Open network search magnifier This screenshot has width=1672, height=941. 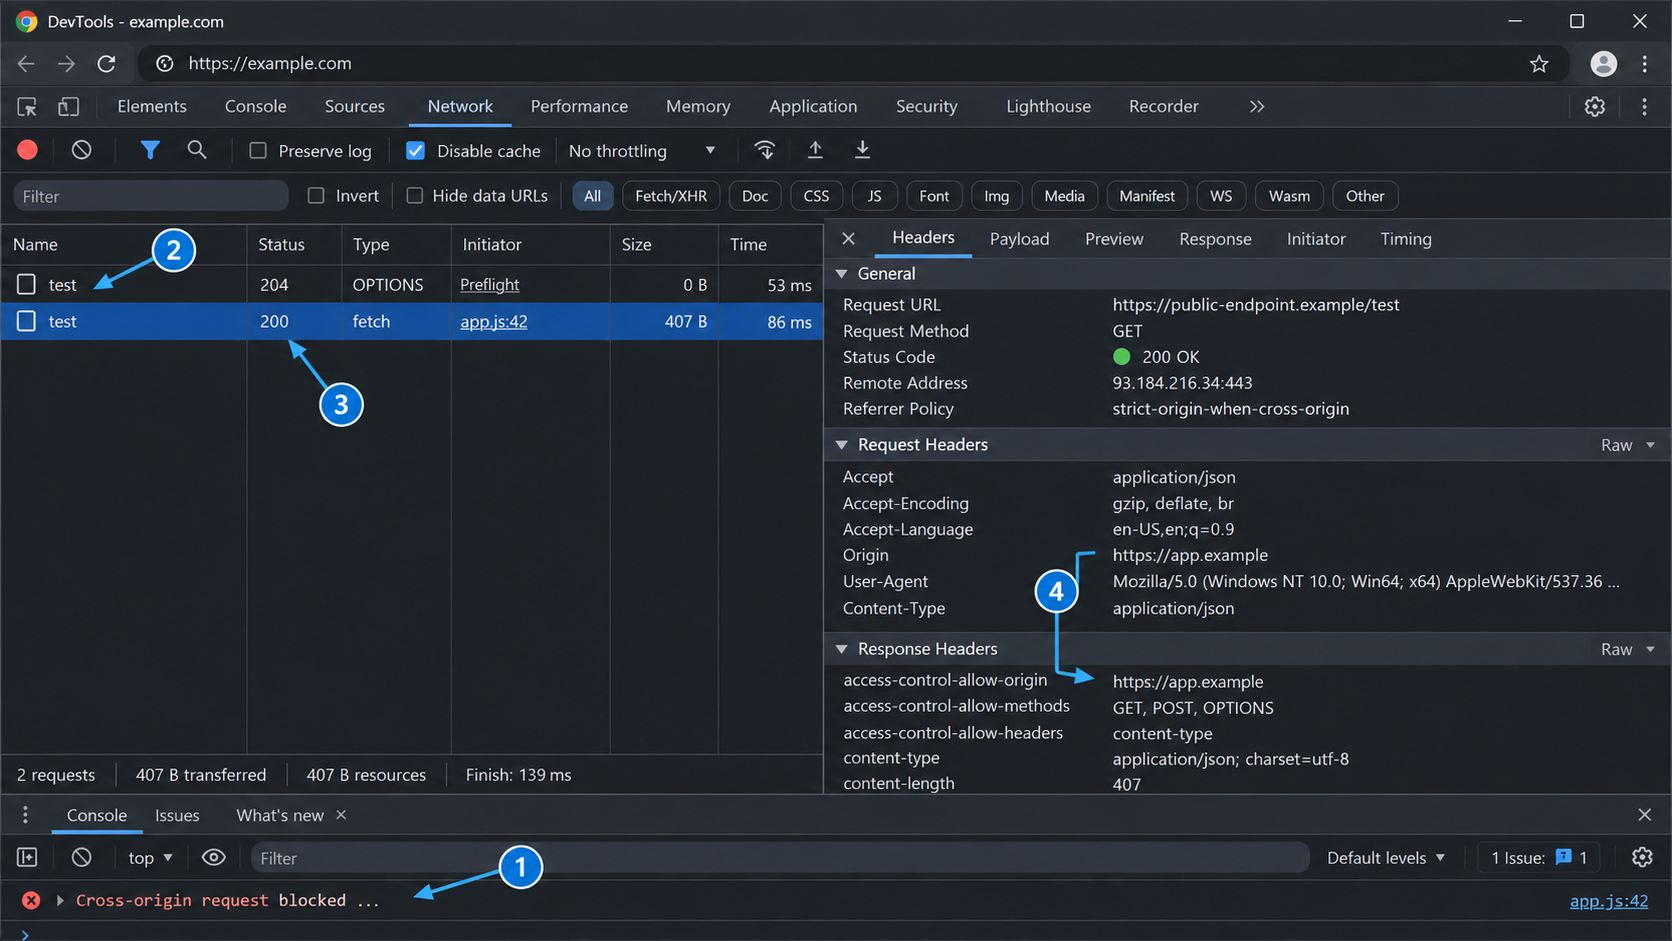point(197,150)
